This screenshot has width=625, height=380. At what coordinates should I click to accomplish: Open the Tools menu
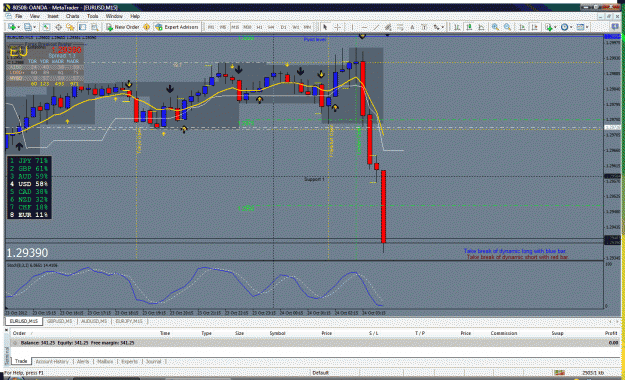(x=92, y=16)
